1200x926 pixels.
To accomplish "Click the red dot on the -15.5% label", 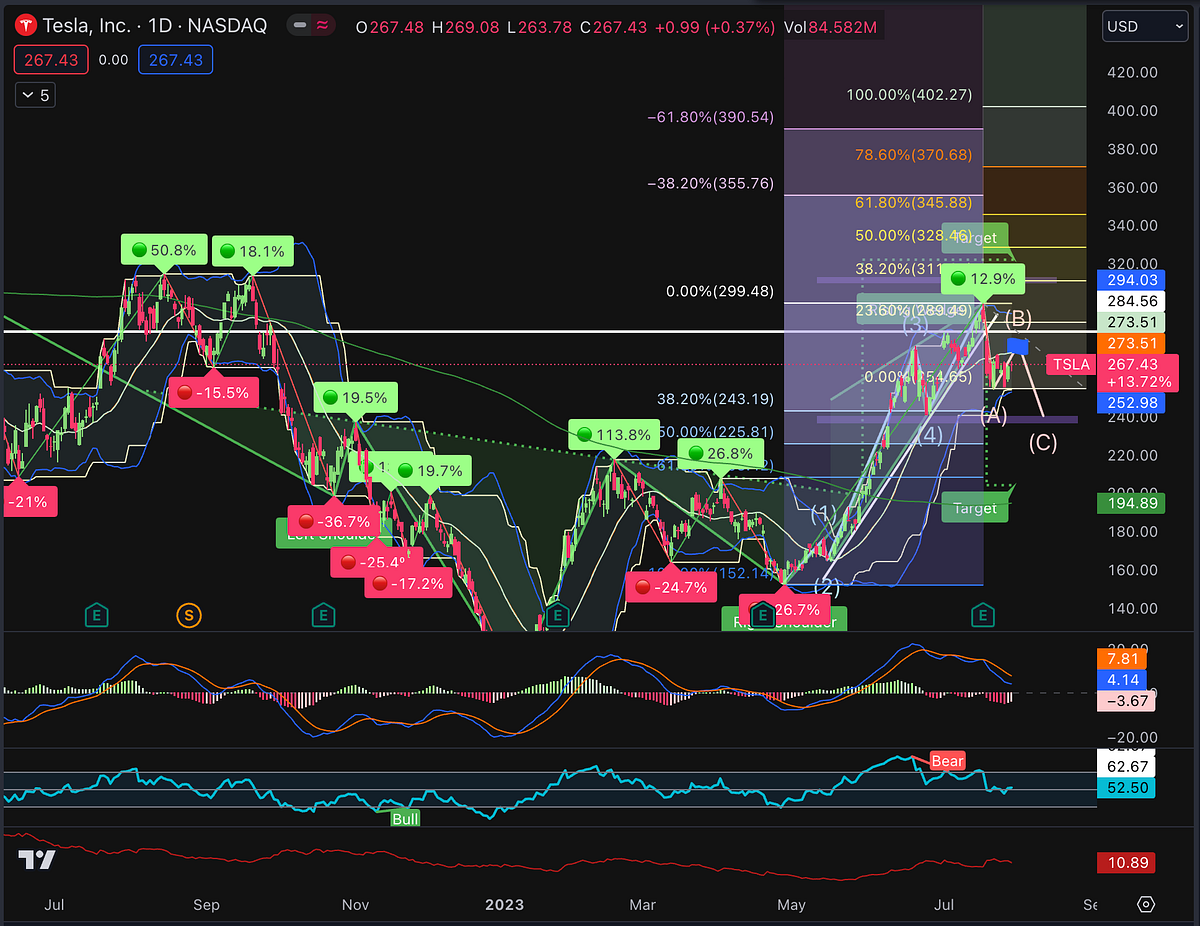I will point(186,392).
